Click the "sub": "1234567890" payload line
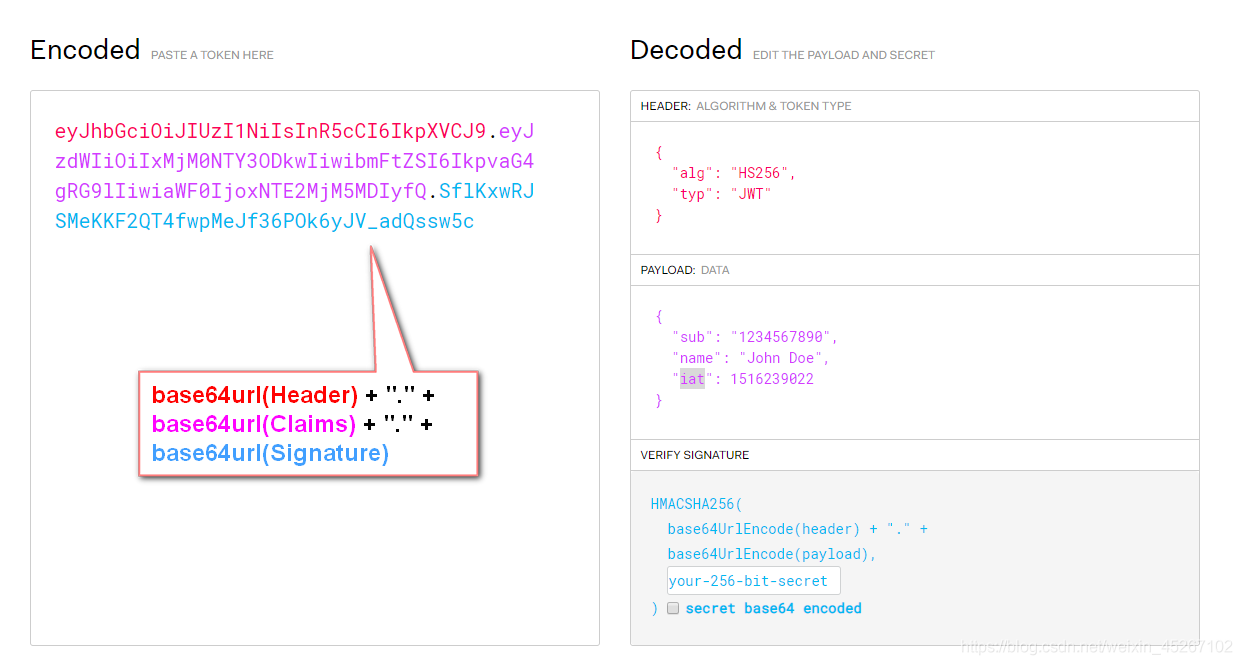 [x=755, y=337]
